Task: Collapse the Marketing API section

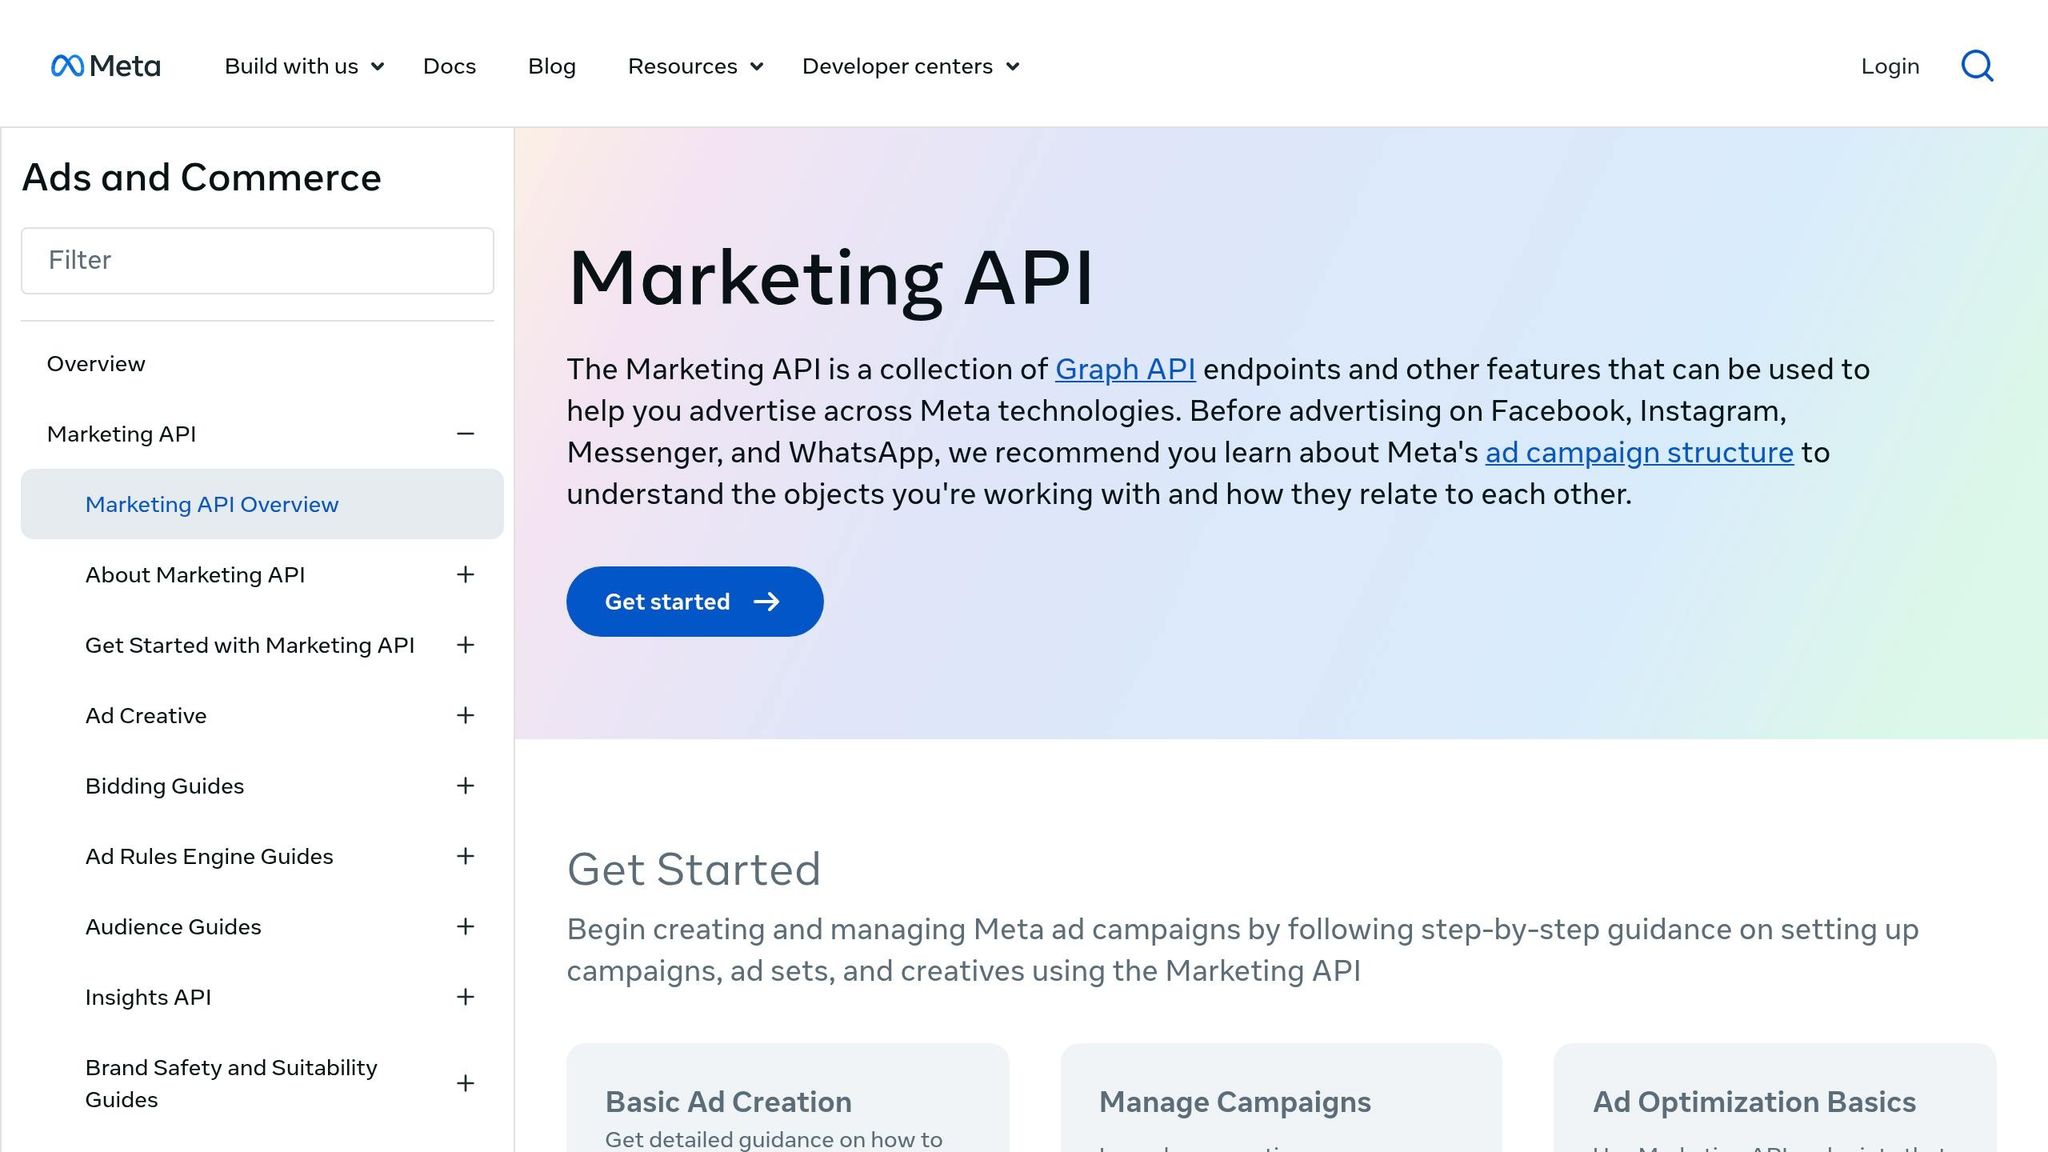Action: coord(465,434)
